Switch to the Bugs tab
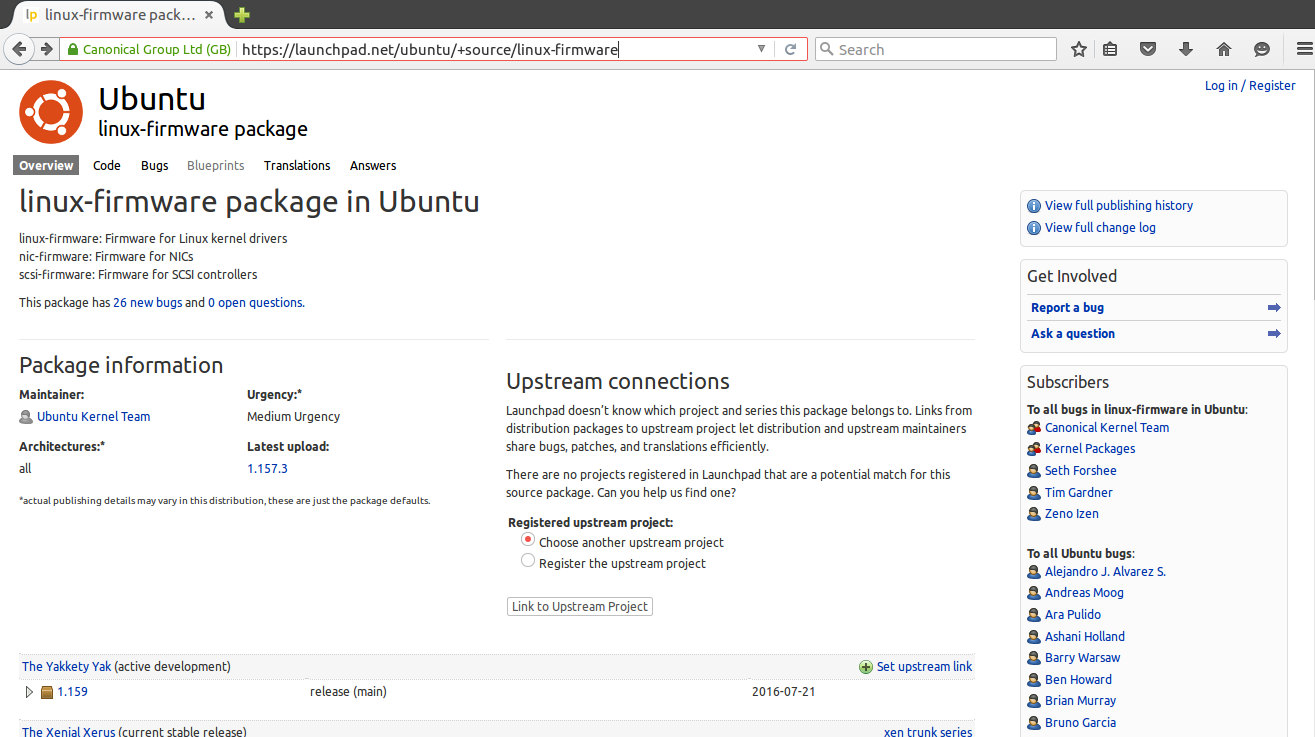Screen dimensions: 1315x737 (x=154, y=166)
